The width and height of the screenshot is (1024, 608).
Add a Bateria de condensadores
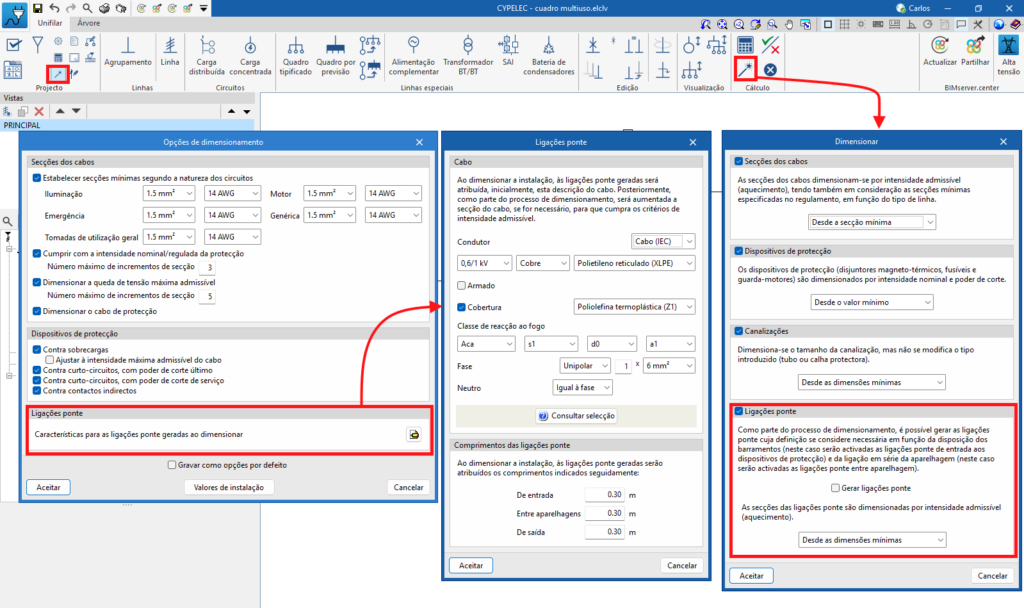[549, 46]
